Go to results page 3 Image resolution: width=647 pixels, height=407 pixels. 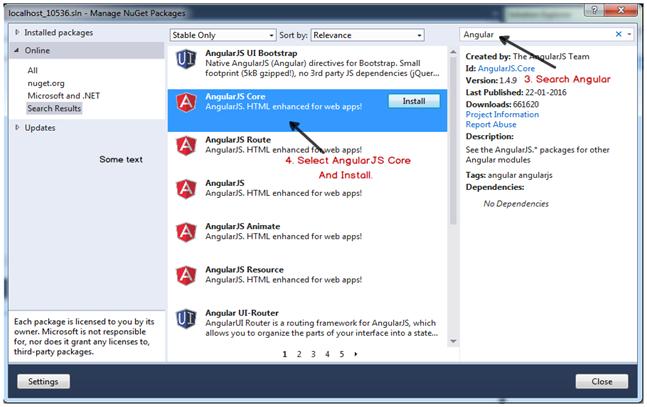(x=313, y=354)
